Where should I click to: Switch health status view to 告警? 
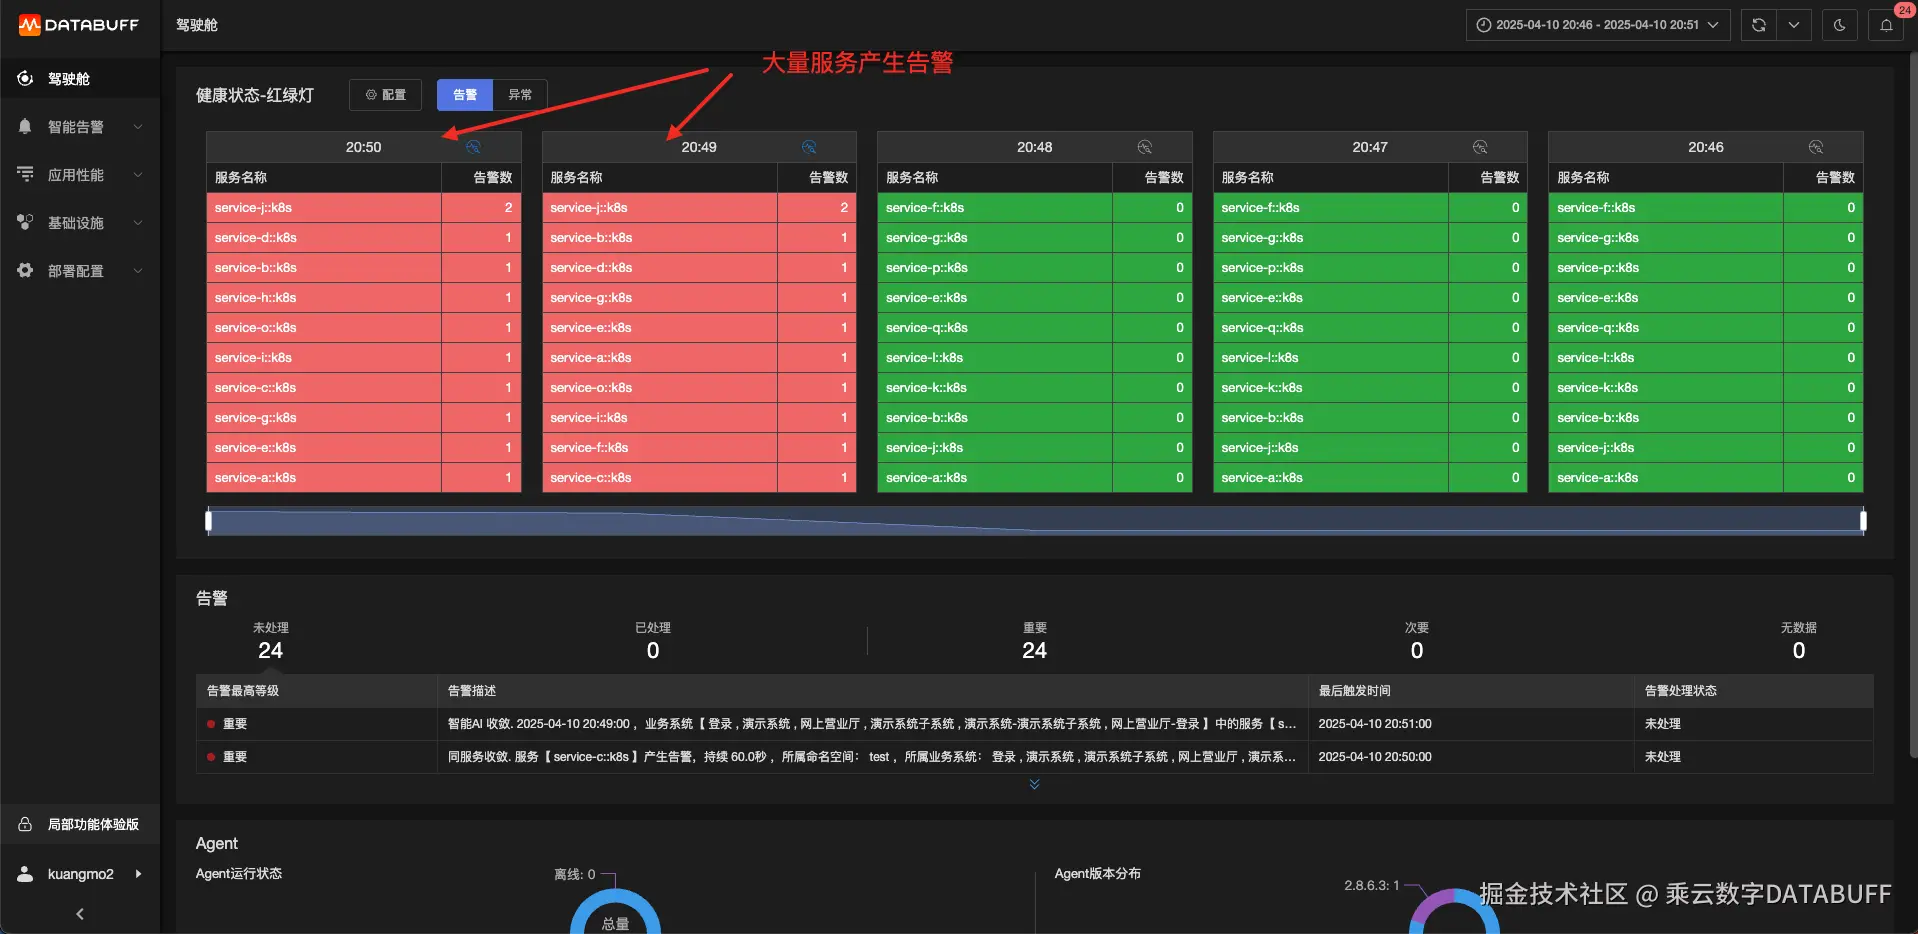coord(465,95)
